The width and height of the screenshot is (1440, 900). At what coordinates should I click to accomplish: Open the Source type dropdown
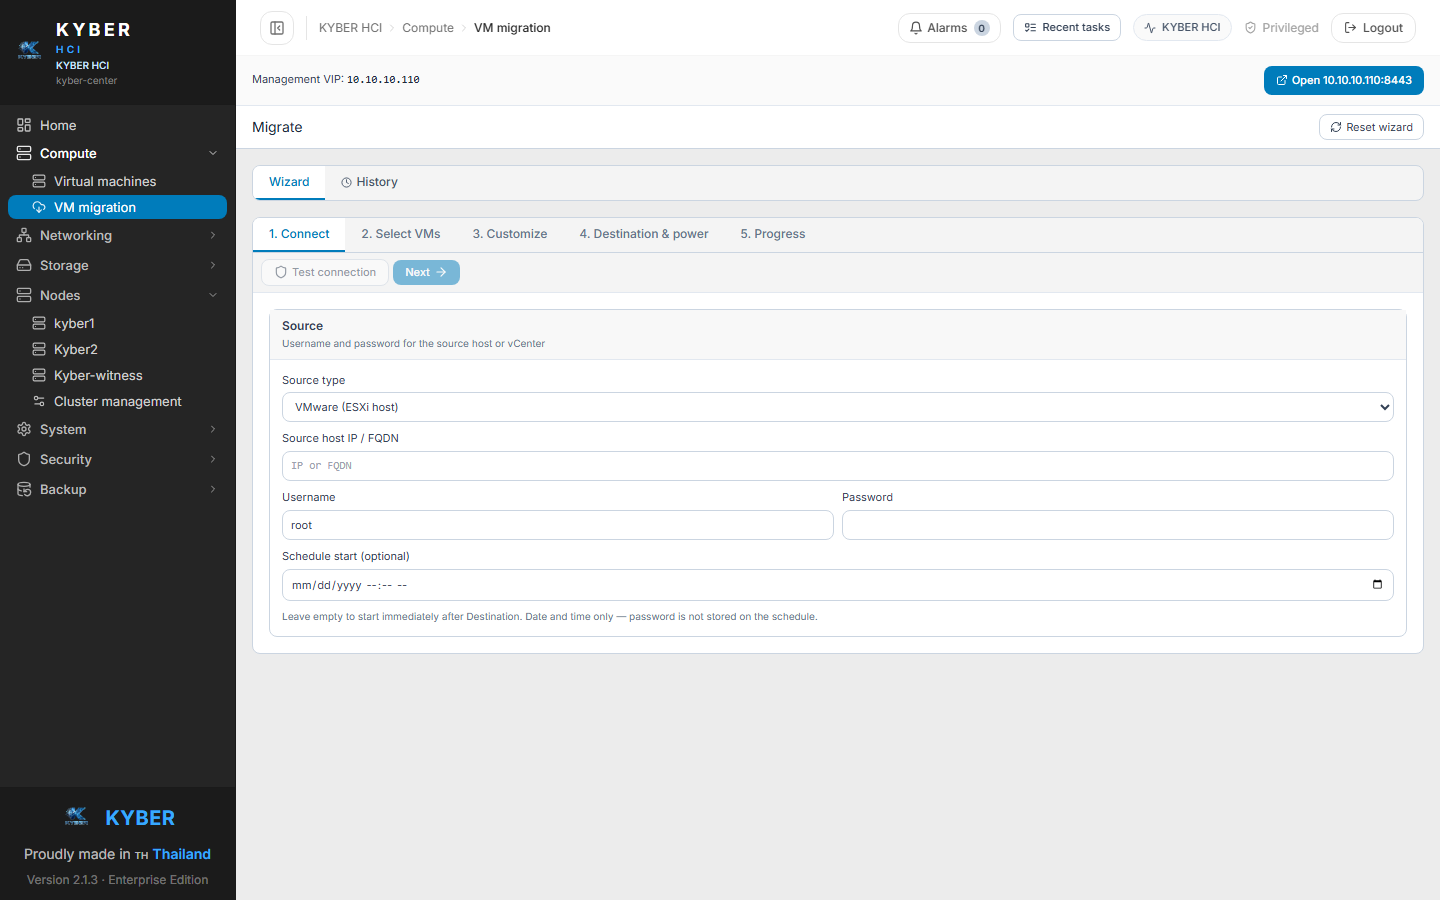(x=838, y=407)
